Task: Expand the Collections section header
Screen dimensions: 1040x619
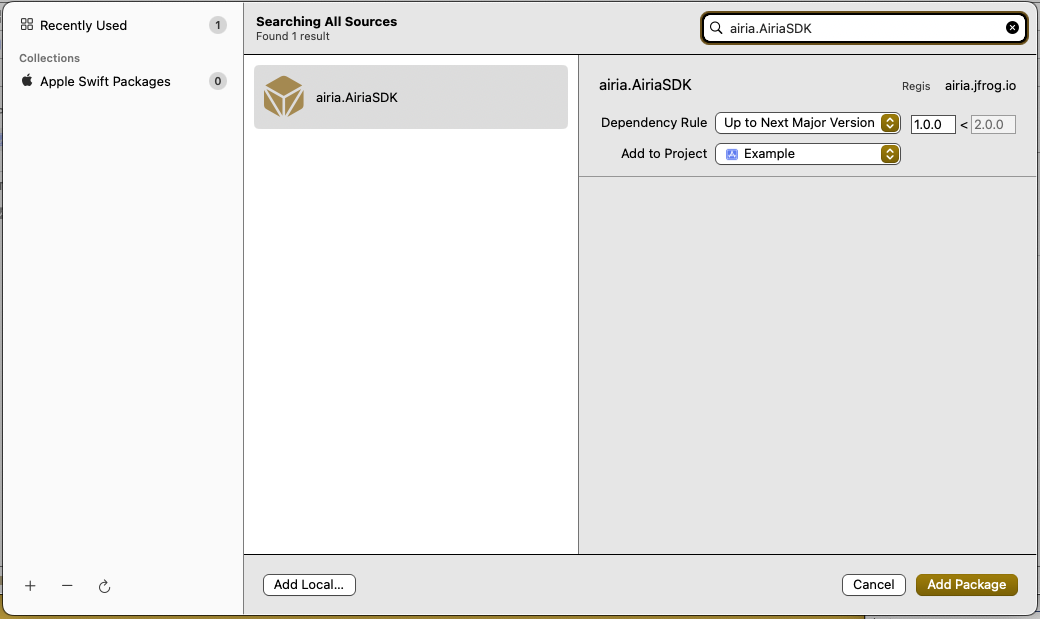Action: coord(49,58)
